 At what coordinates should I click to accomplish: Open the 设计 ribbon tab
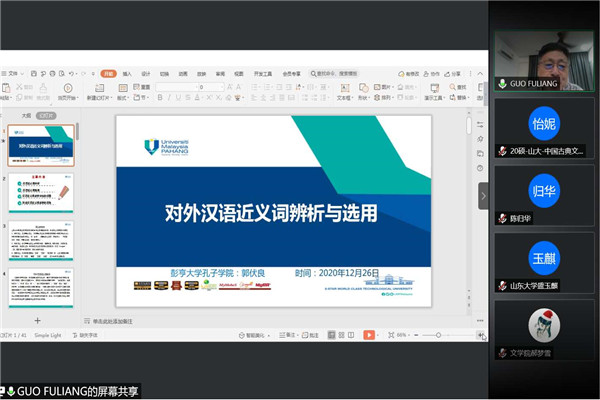coord(145,73)
